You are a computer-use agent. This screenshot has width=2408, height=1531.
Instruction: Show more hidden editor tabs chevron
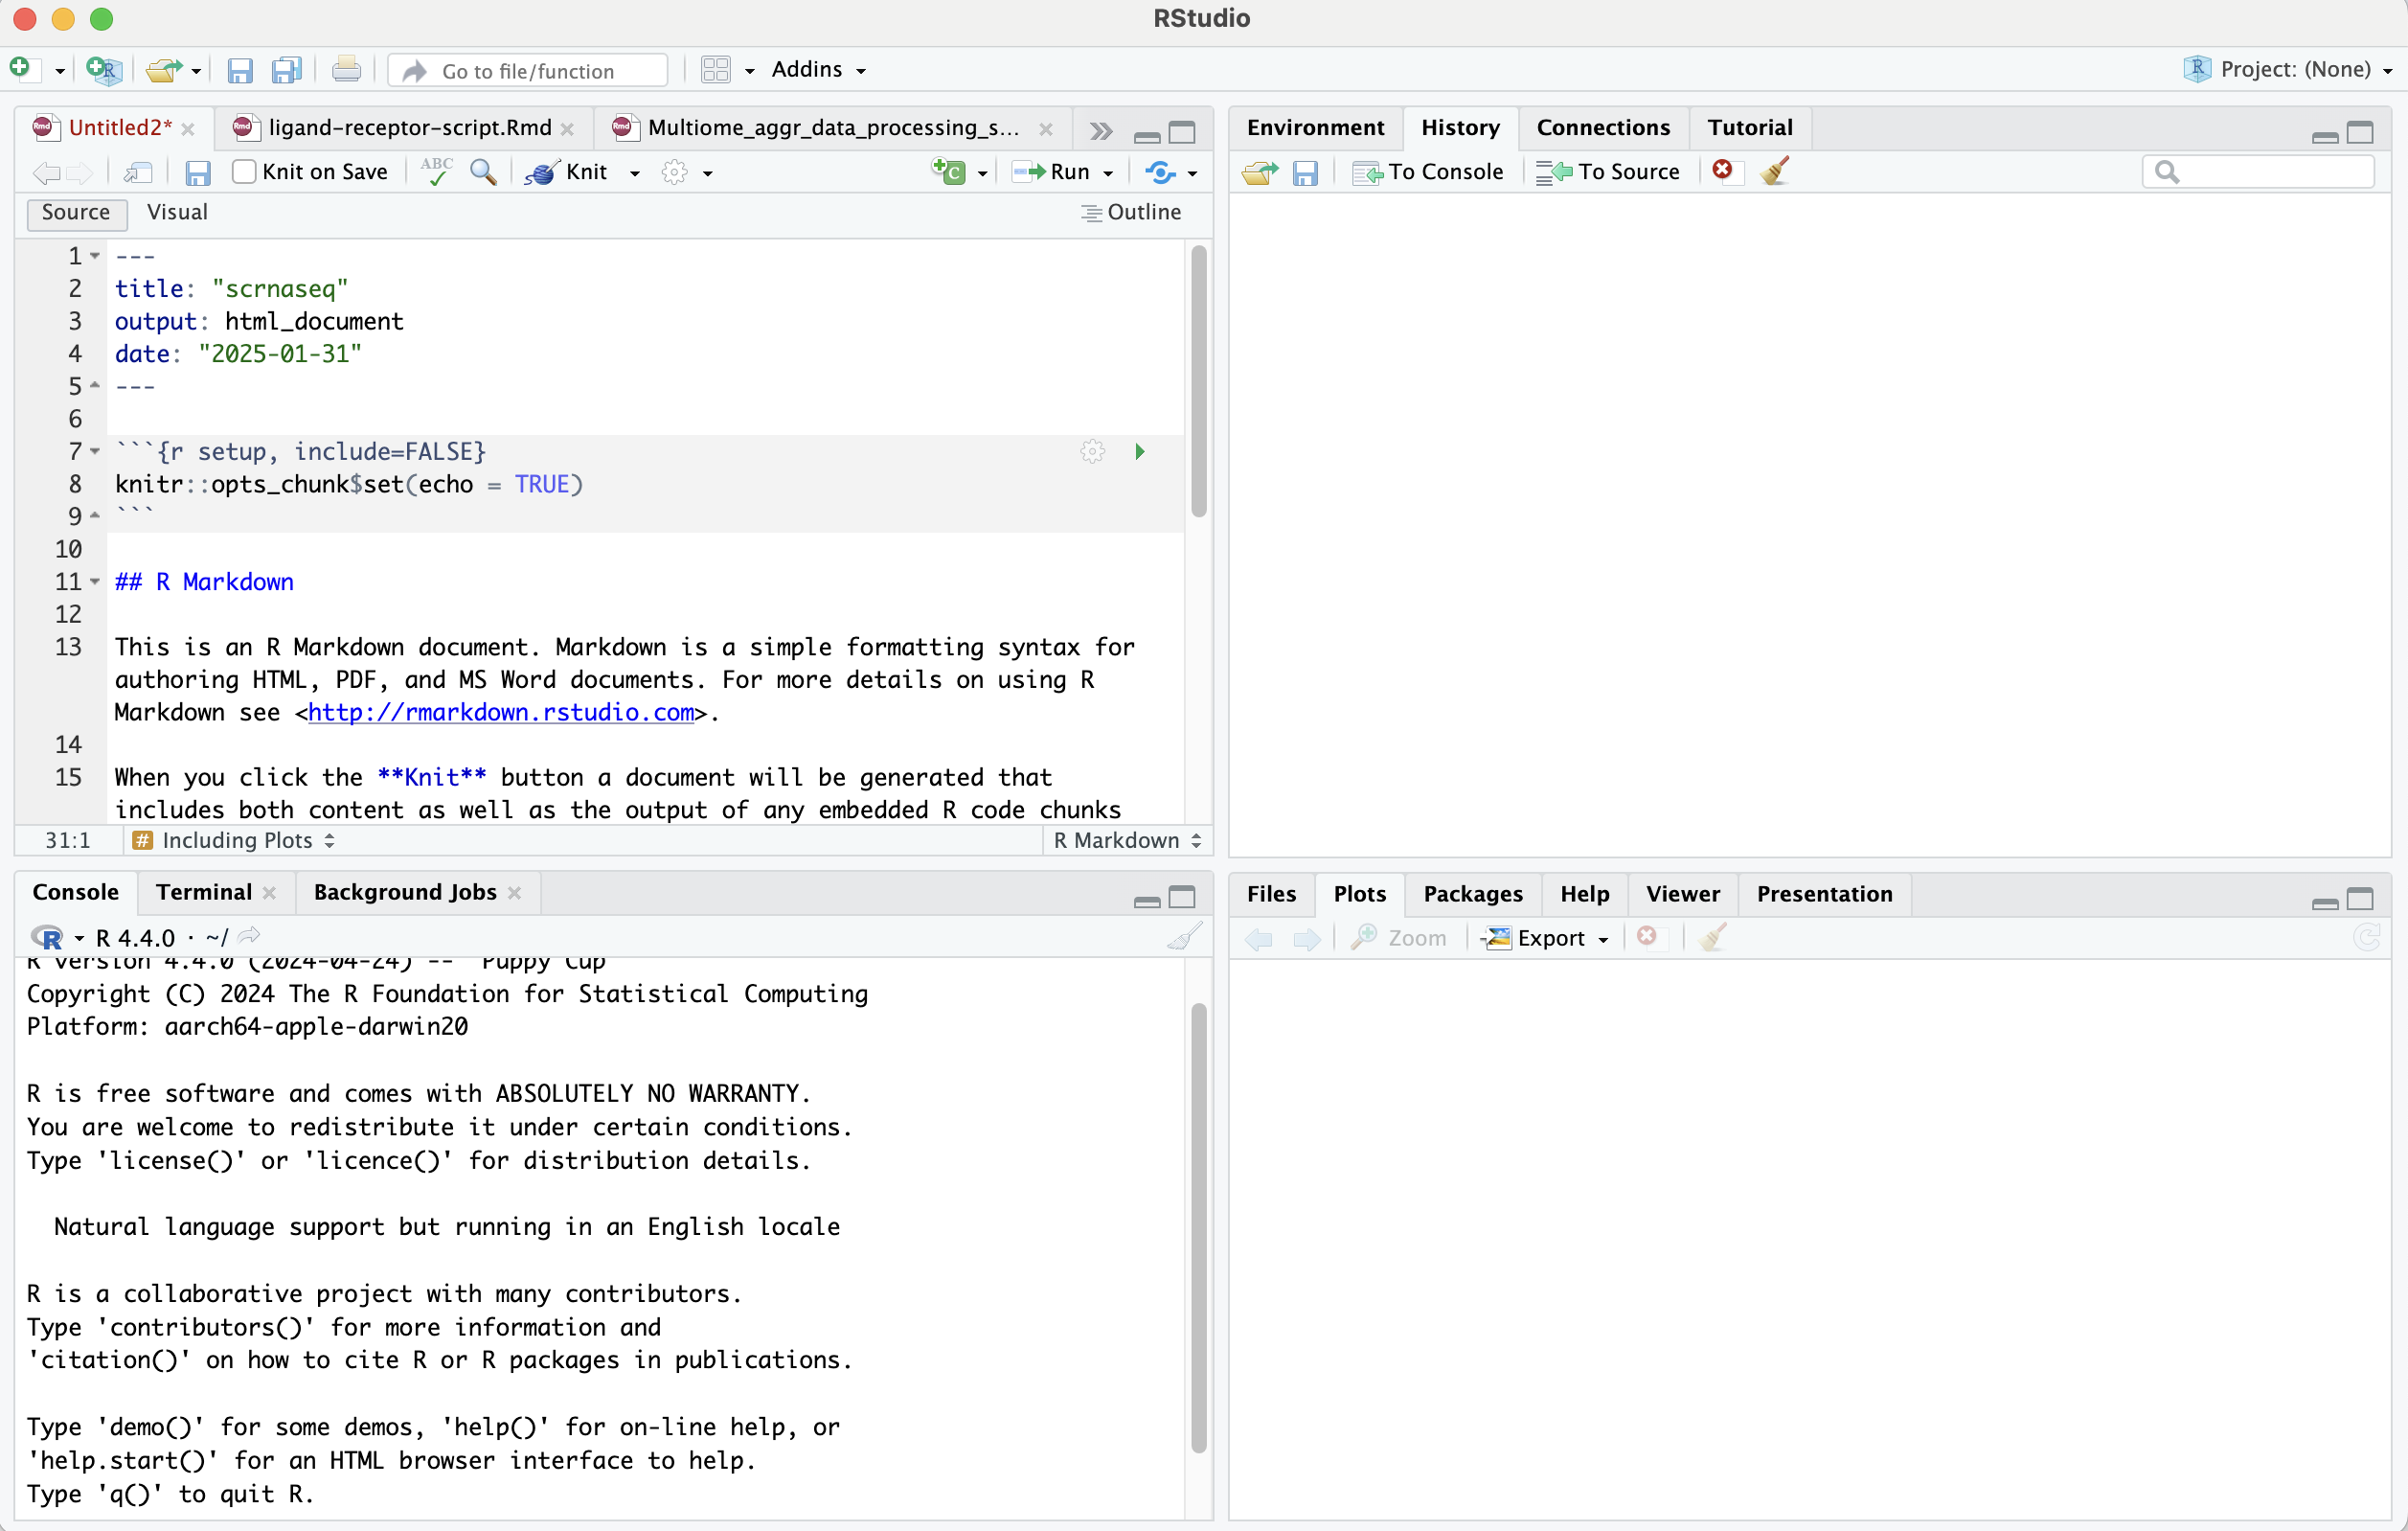pos(1101,131)
